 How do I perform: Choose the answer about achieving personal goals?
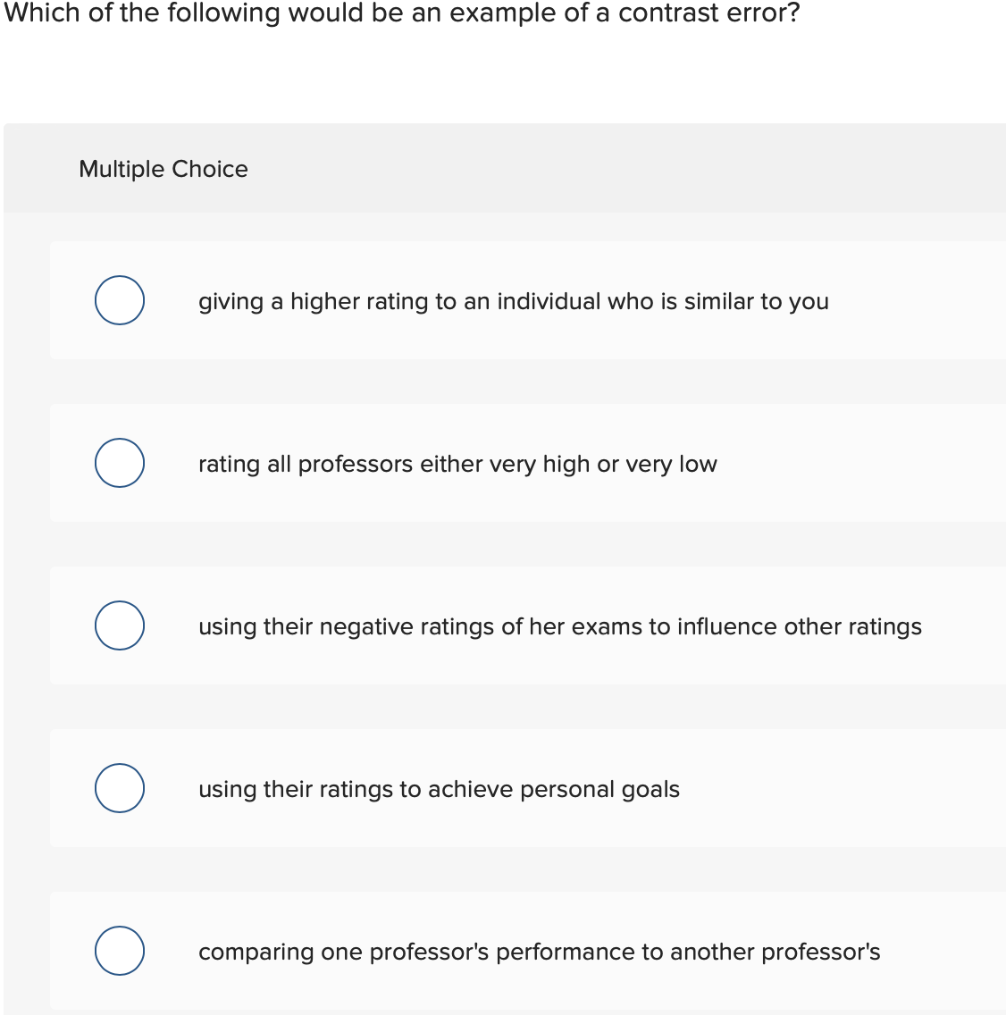pyautogui.click(x=438, y=789)
